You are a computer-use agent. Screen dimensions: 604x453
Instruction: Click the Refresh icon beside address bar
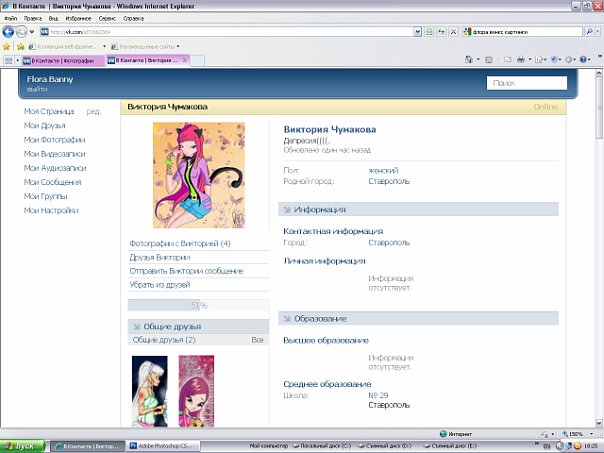[x=441, y=32]
